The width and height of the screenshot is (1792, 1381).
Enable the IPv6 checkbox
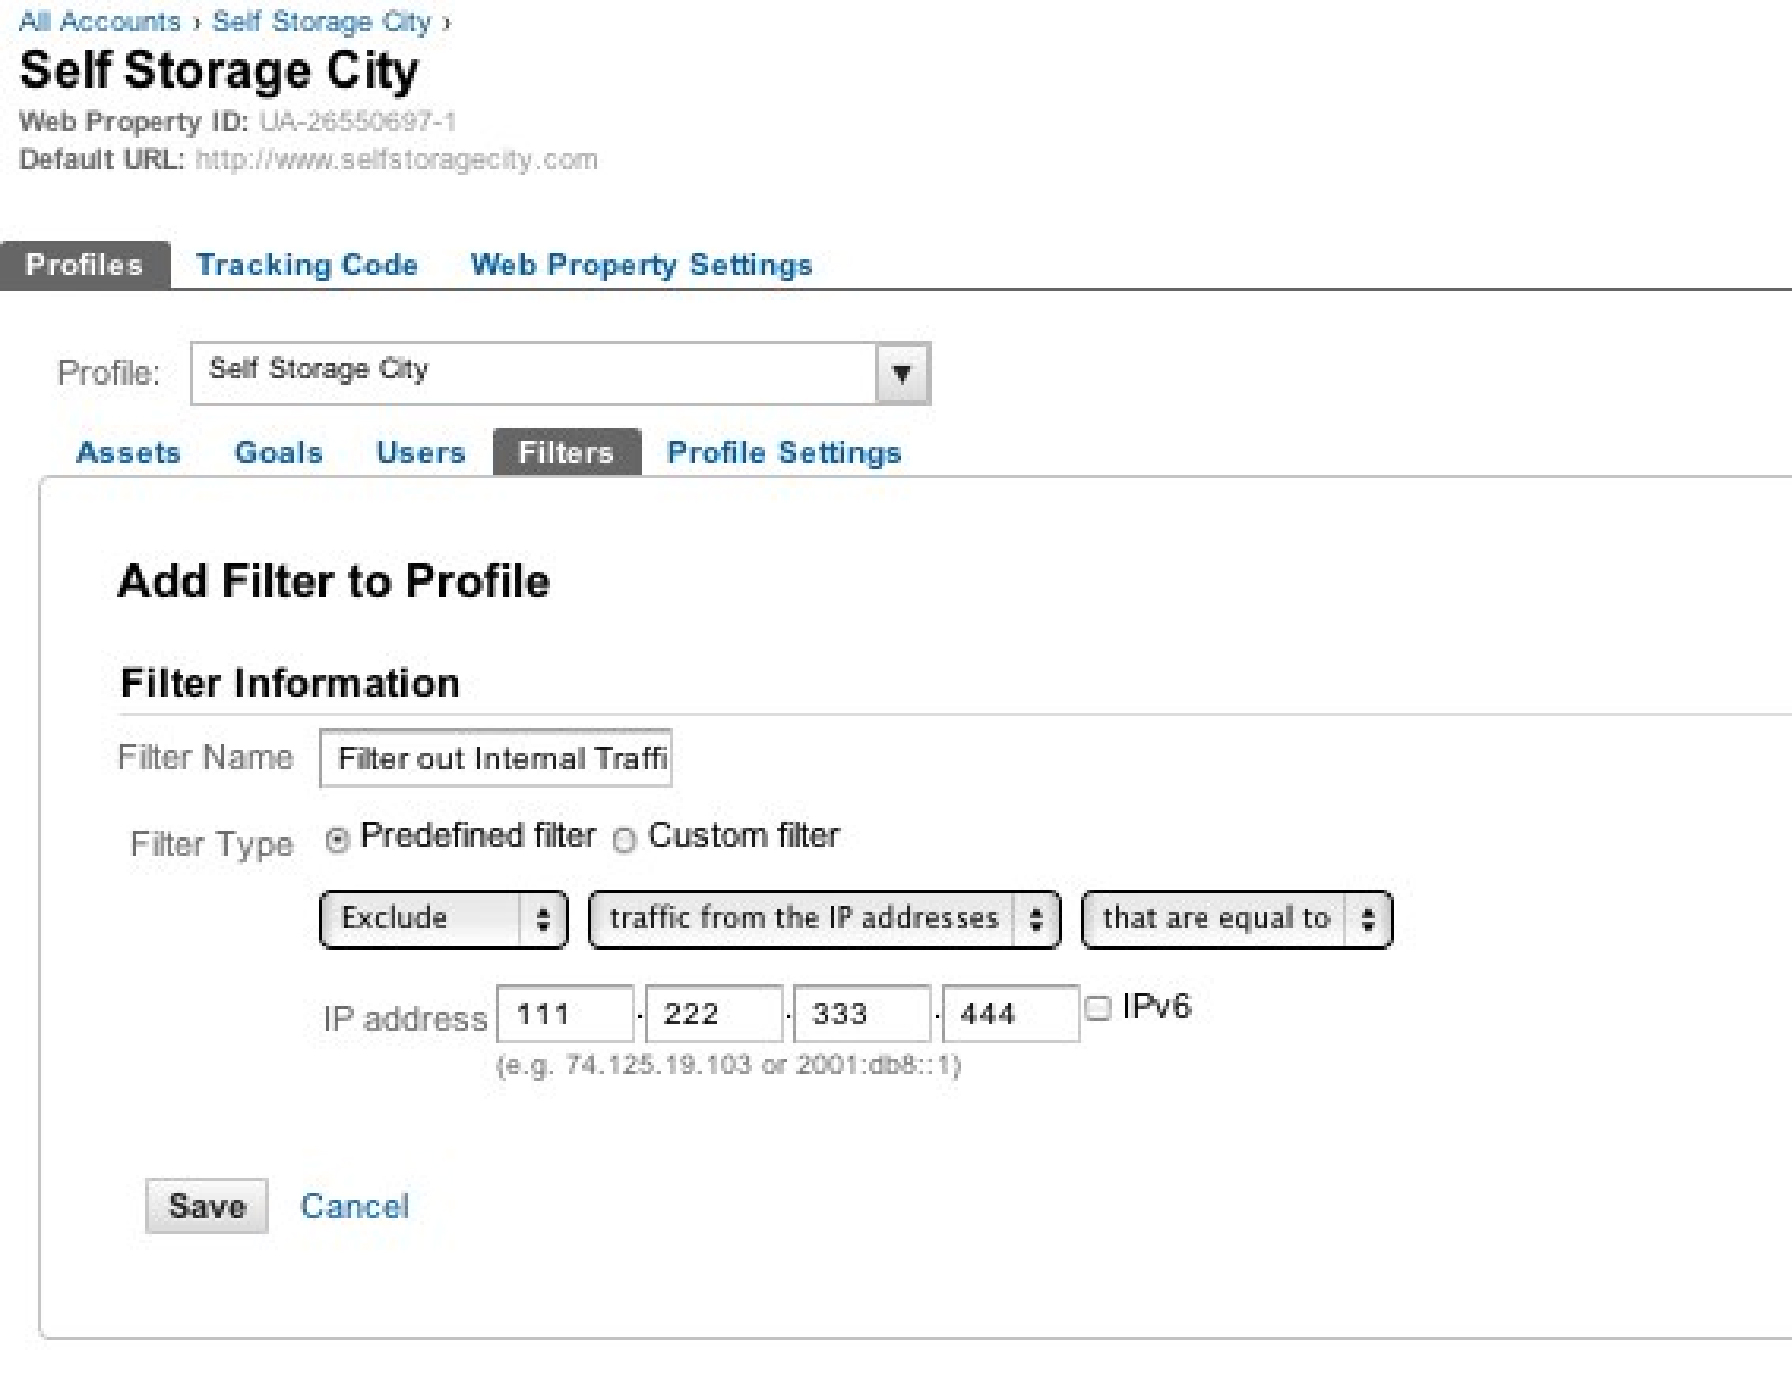point(1098,1007)
